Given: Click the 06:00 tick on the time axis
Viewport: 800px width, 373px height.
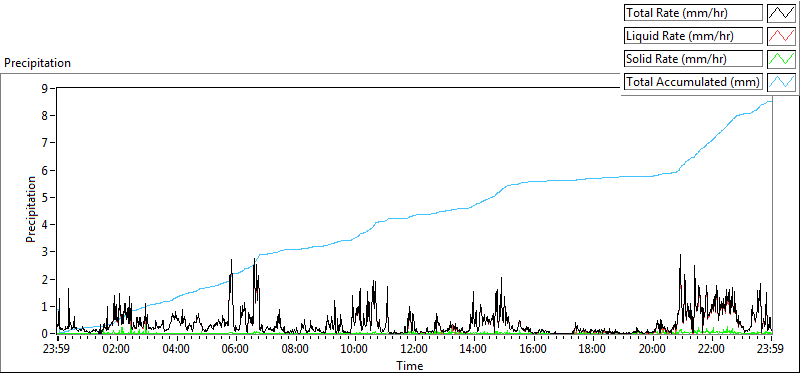Looking at the screenshot, I should (x=236, y=350).
